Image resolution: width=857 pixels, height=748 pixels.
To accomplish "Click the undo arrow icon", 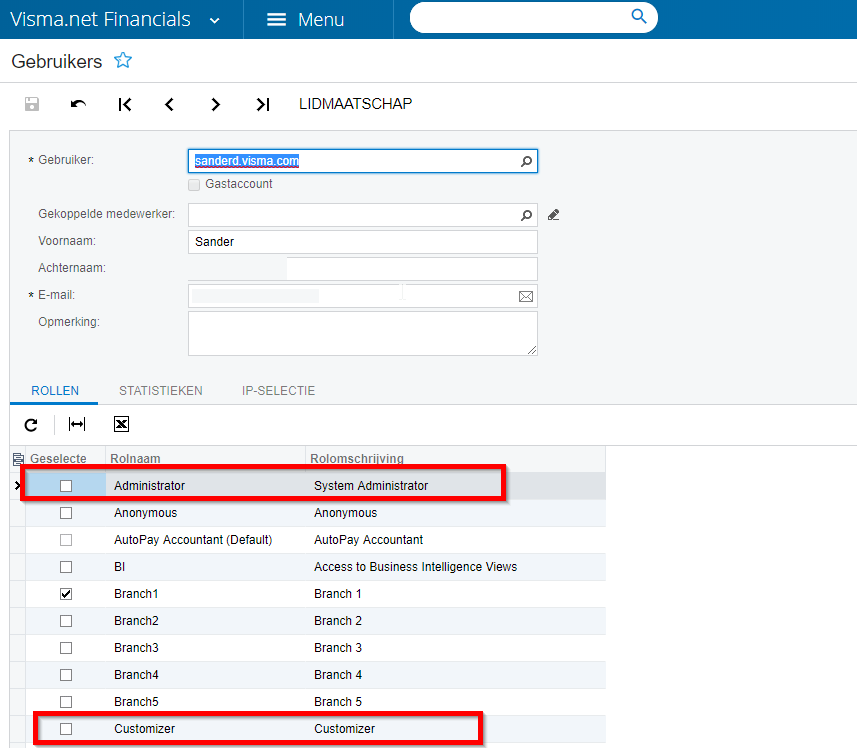I will point(78,104).
